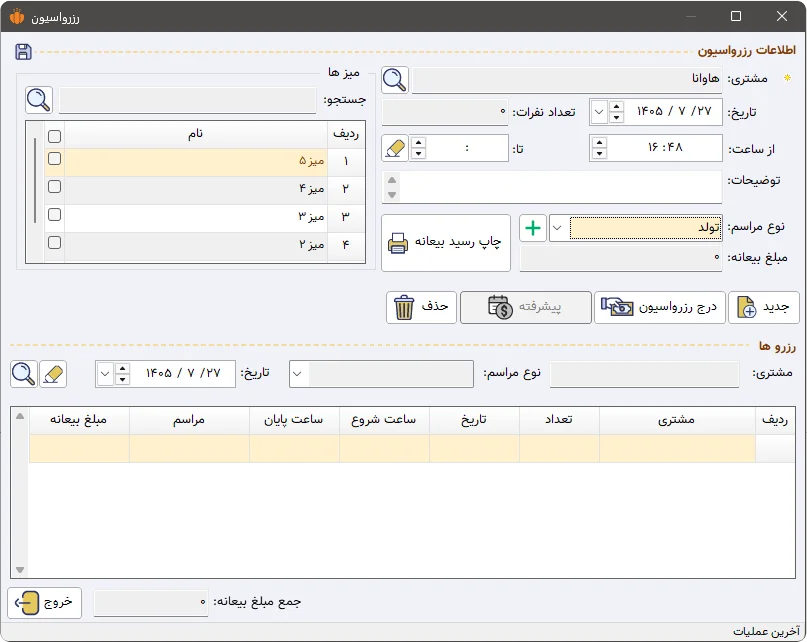Click the تعداد نفرات input field
Viewport: 807px width, 642px height.
pos(445,112)
